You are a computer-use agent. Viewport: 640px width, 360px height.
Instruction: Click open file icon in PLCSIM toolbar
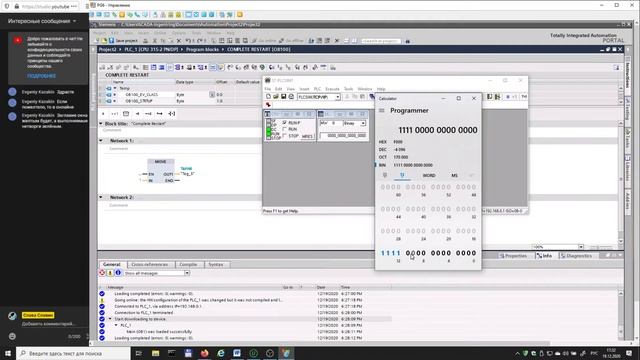click(276, 97)
